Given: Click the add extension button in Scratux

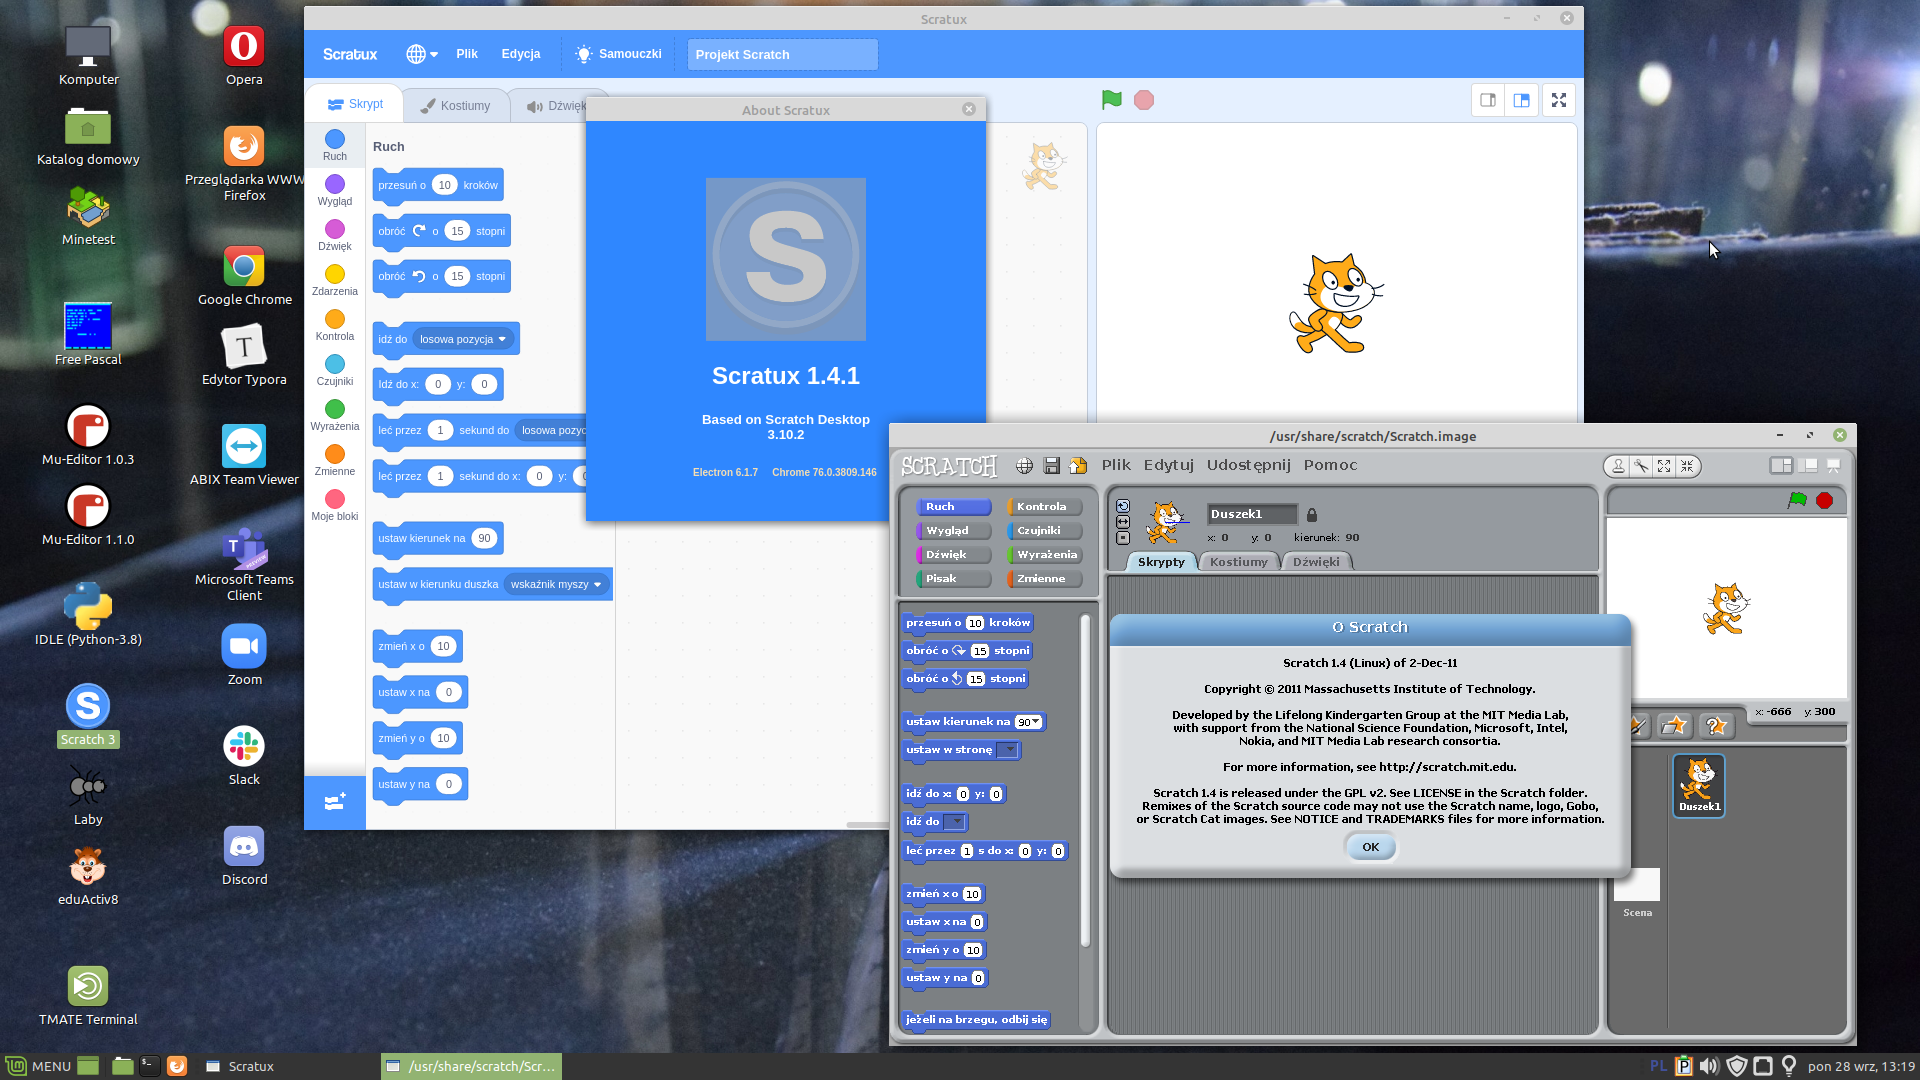Looking at the screenshot, I should [335, 802].
